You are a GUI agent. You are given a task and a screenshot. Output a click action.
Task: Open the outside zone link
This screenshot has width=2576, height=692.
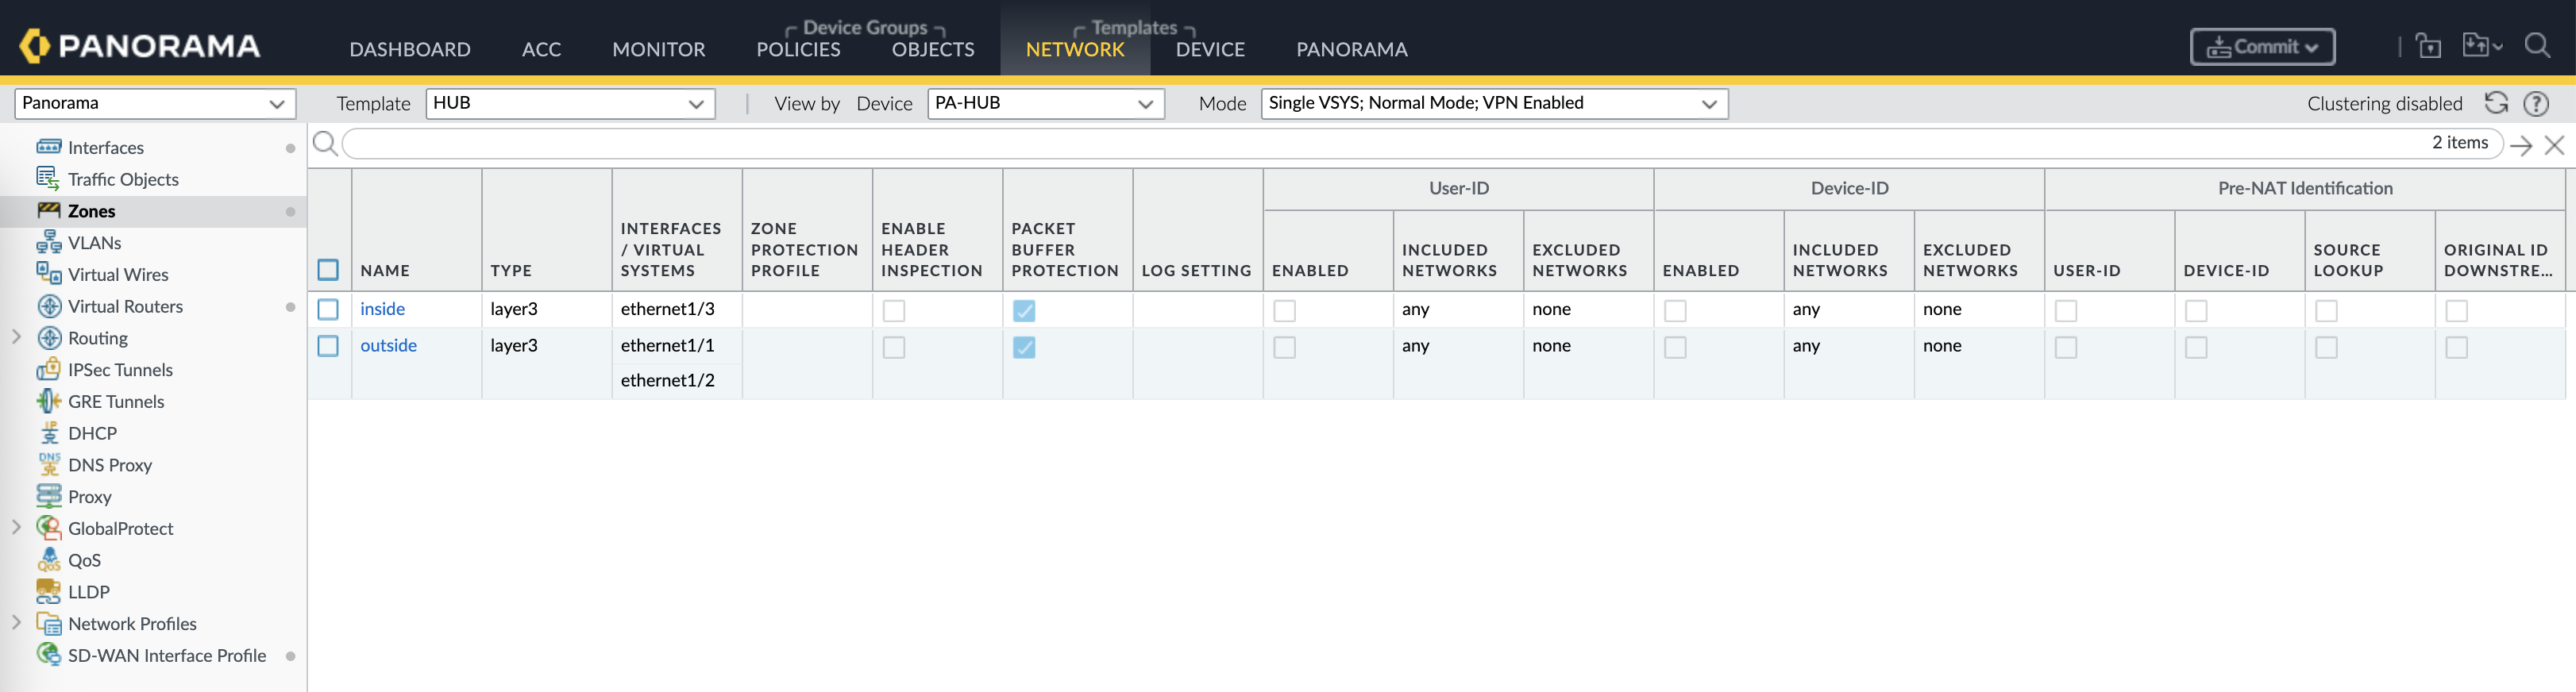tap(388, 346)
